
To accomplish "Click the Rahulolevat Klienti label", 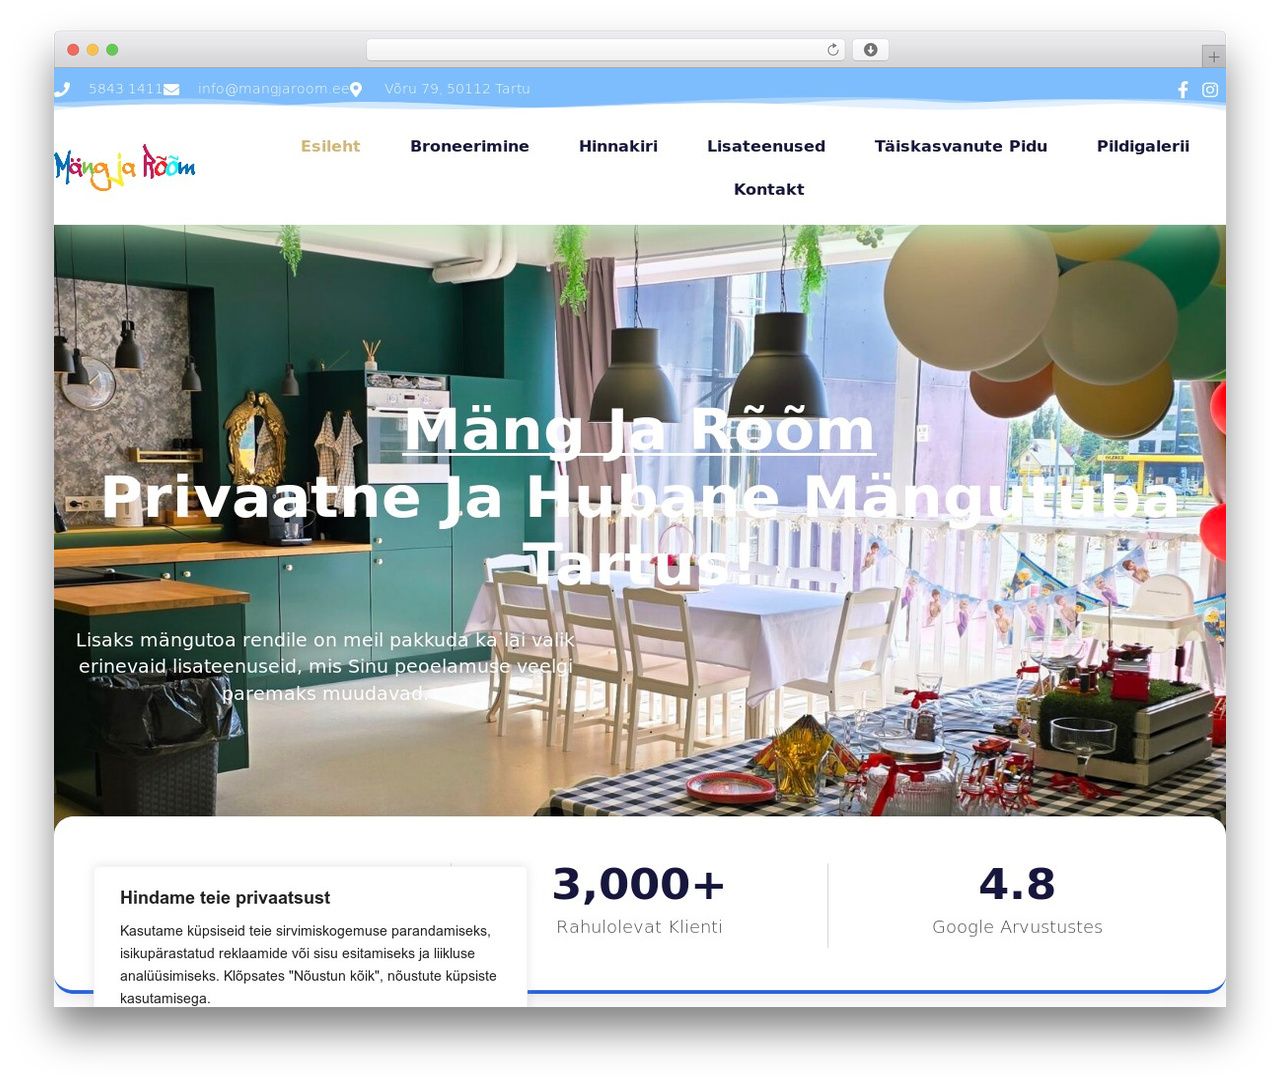I will [639, 927].
